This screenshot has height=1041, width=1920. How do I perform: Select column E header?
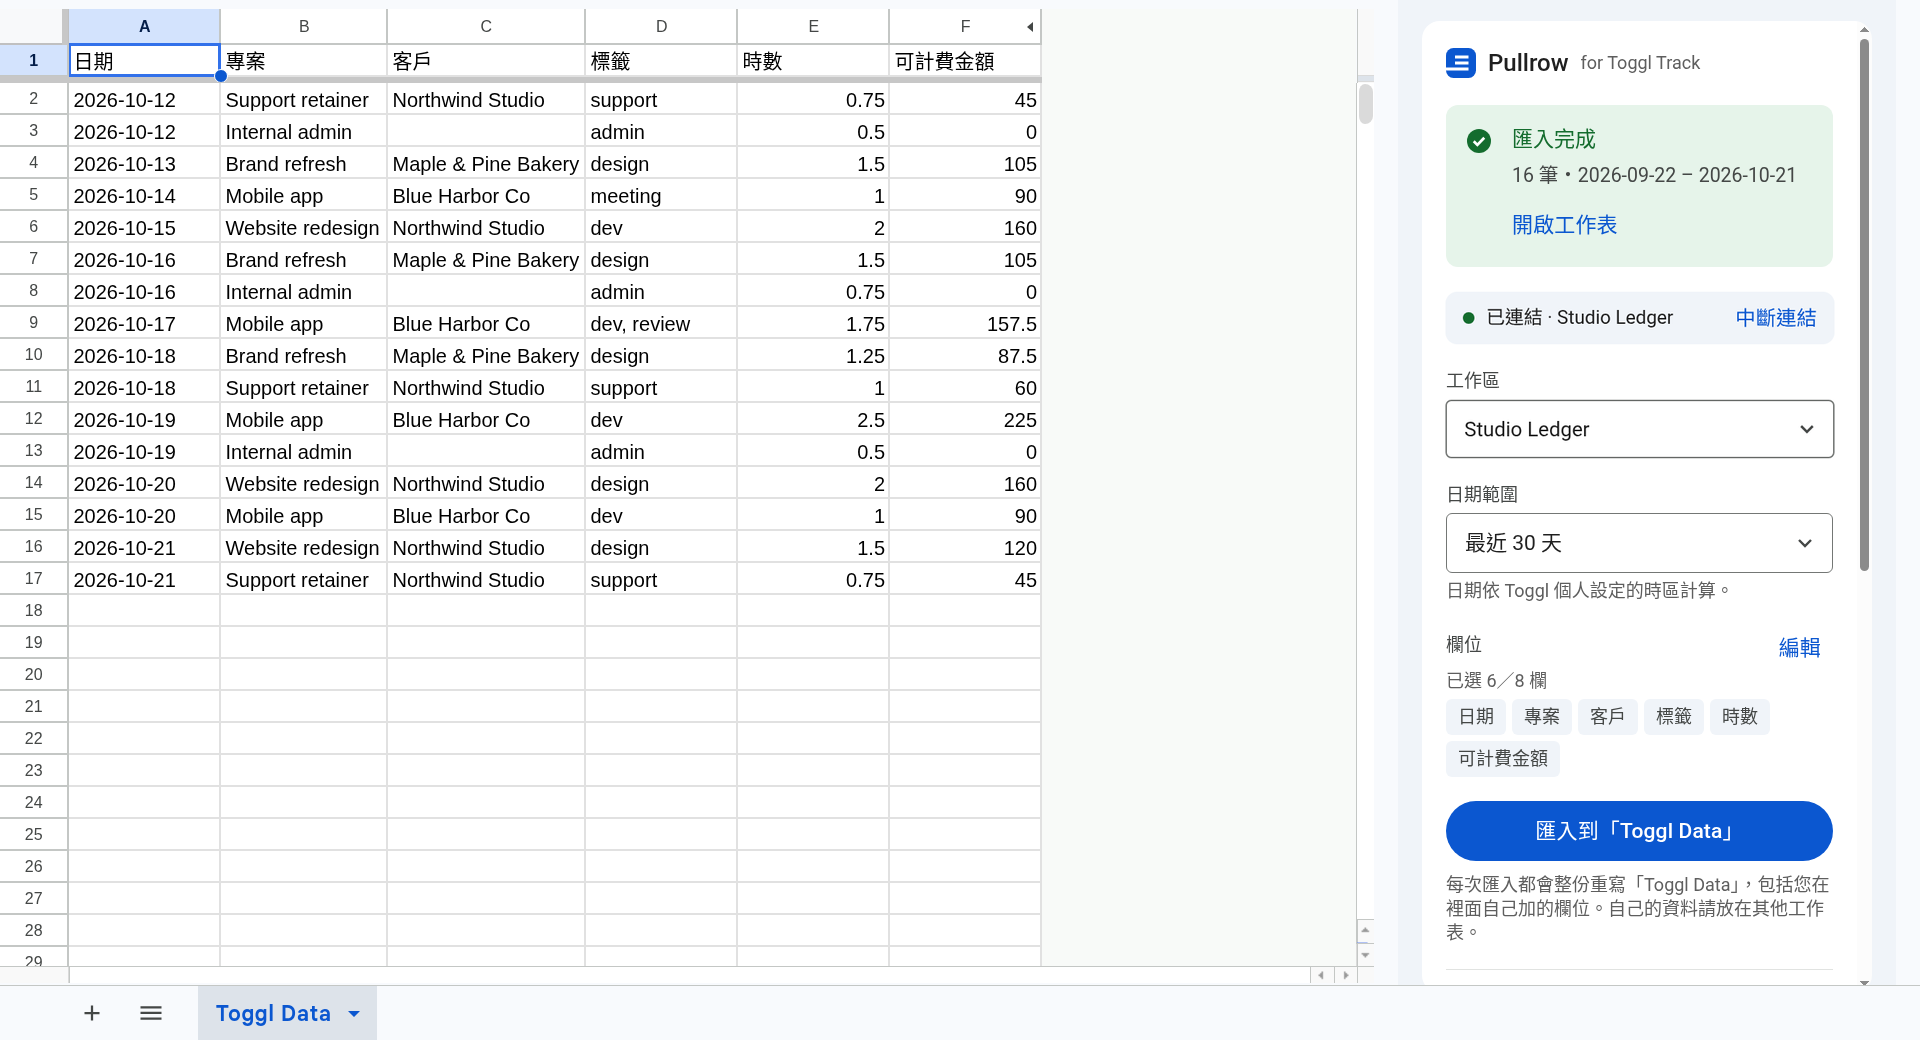[813, 27]
